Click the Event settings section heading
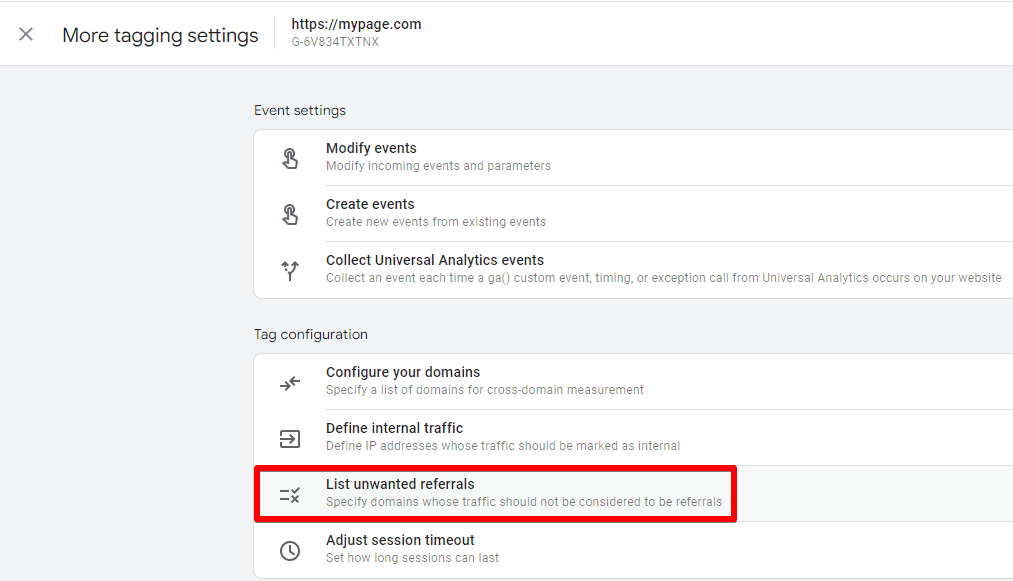1013x581 pixels. coord(300,110)
